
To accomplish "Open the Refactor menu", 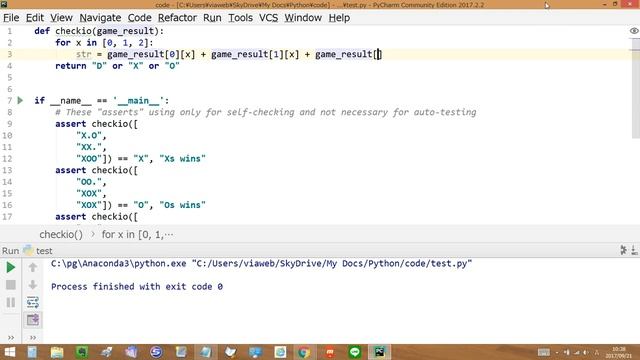I will (177, 18).
